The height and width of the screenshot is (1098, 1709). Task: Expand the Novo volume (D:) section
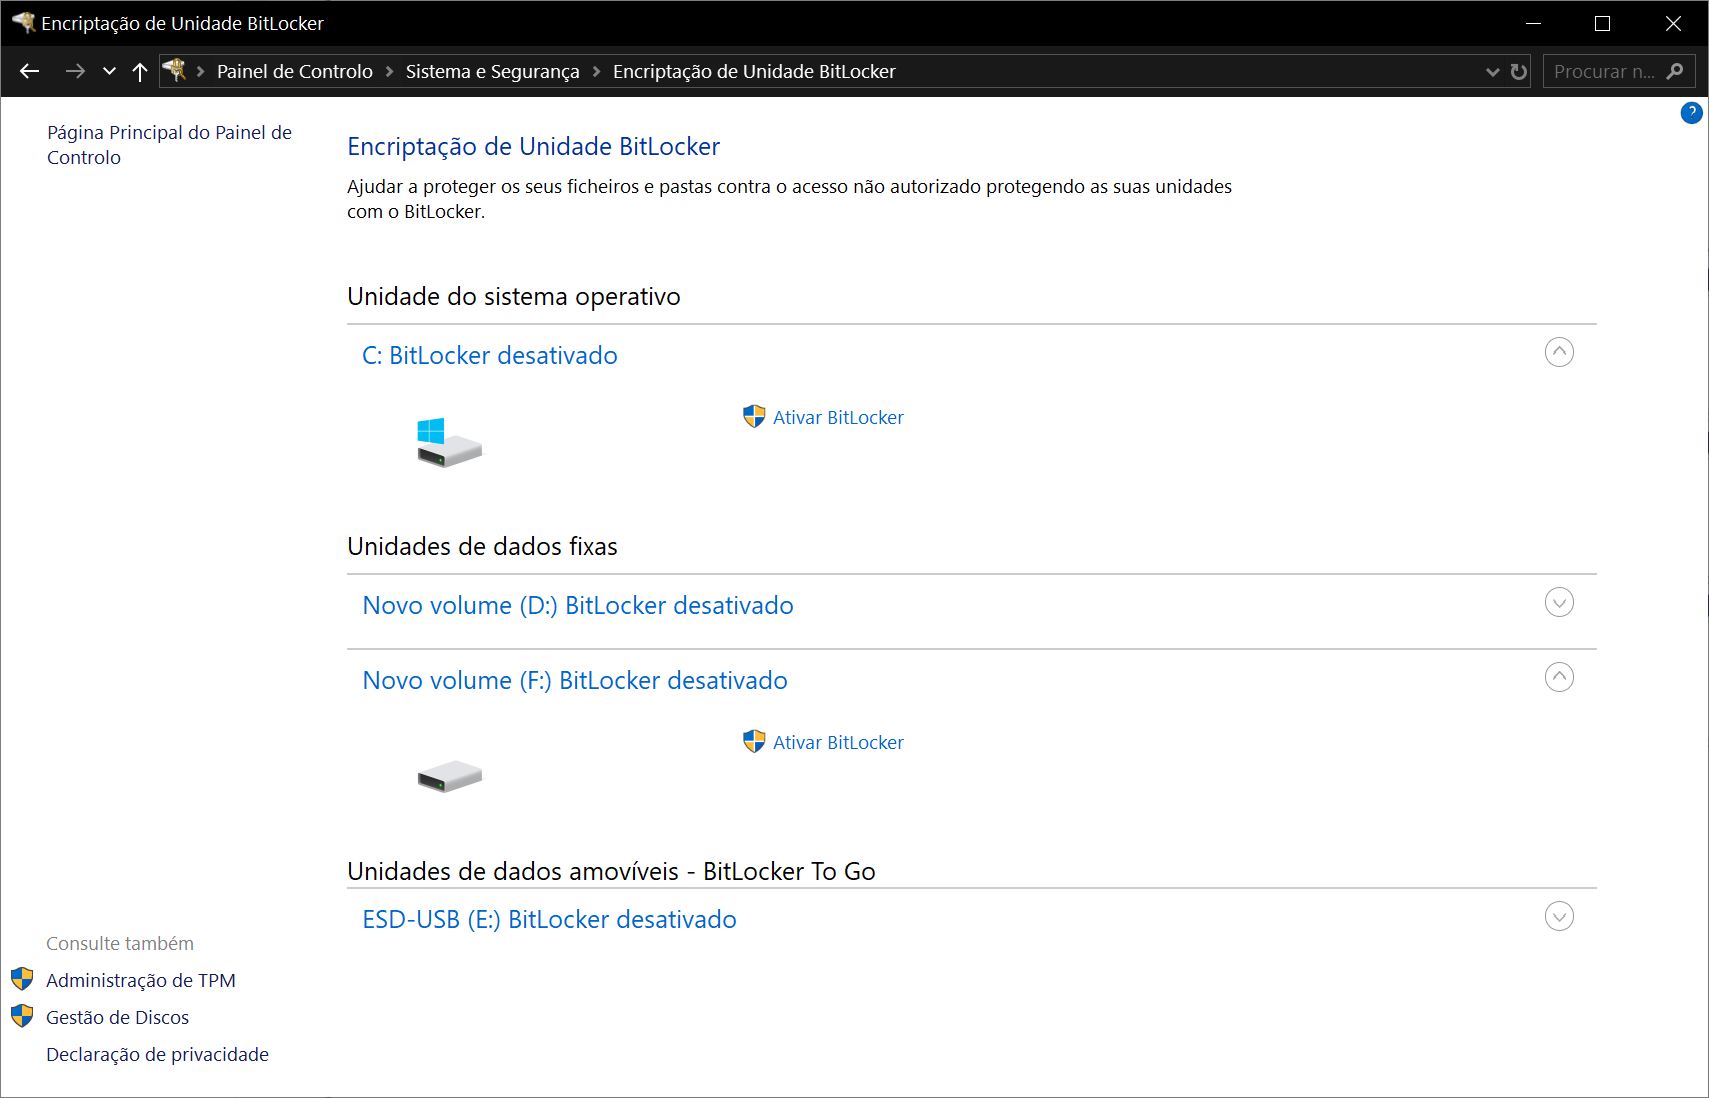click(1559, 602)
